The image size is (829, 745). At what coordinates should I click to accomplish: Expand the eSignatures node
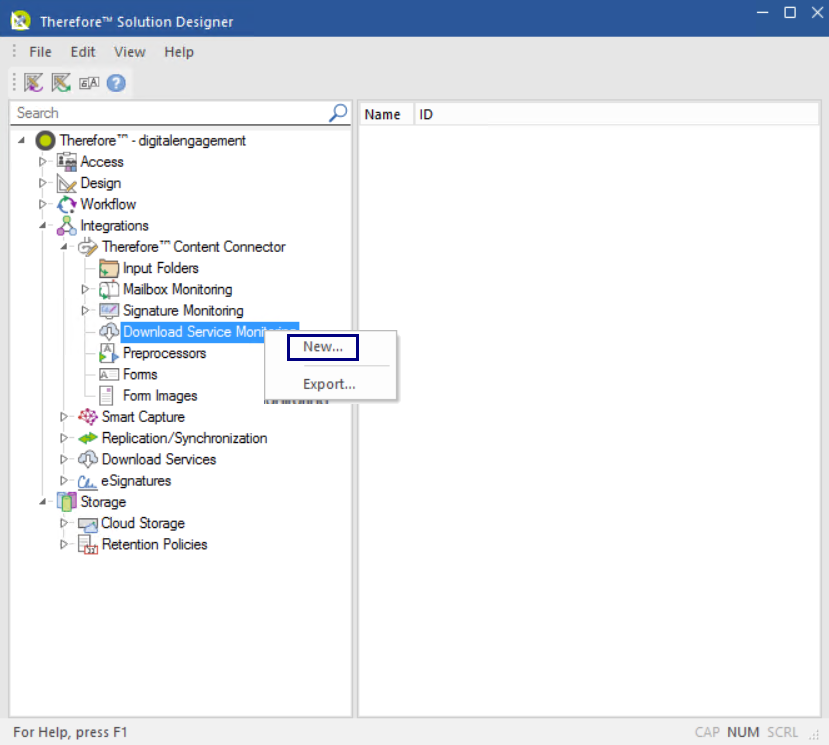point(63,481)
